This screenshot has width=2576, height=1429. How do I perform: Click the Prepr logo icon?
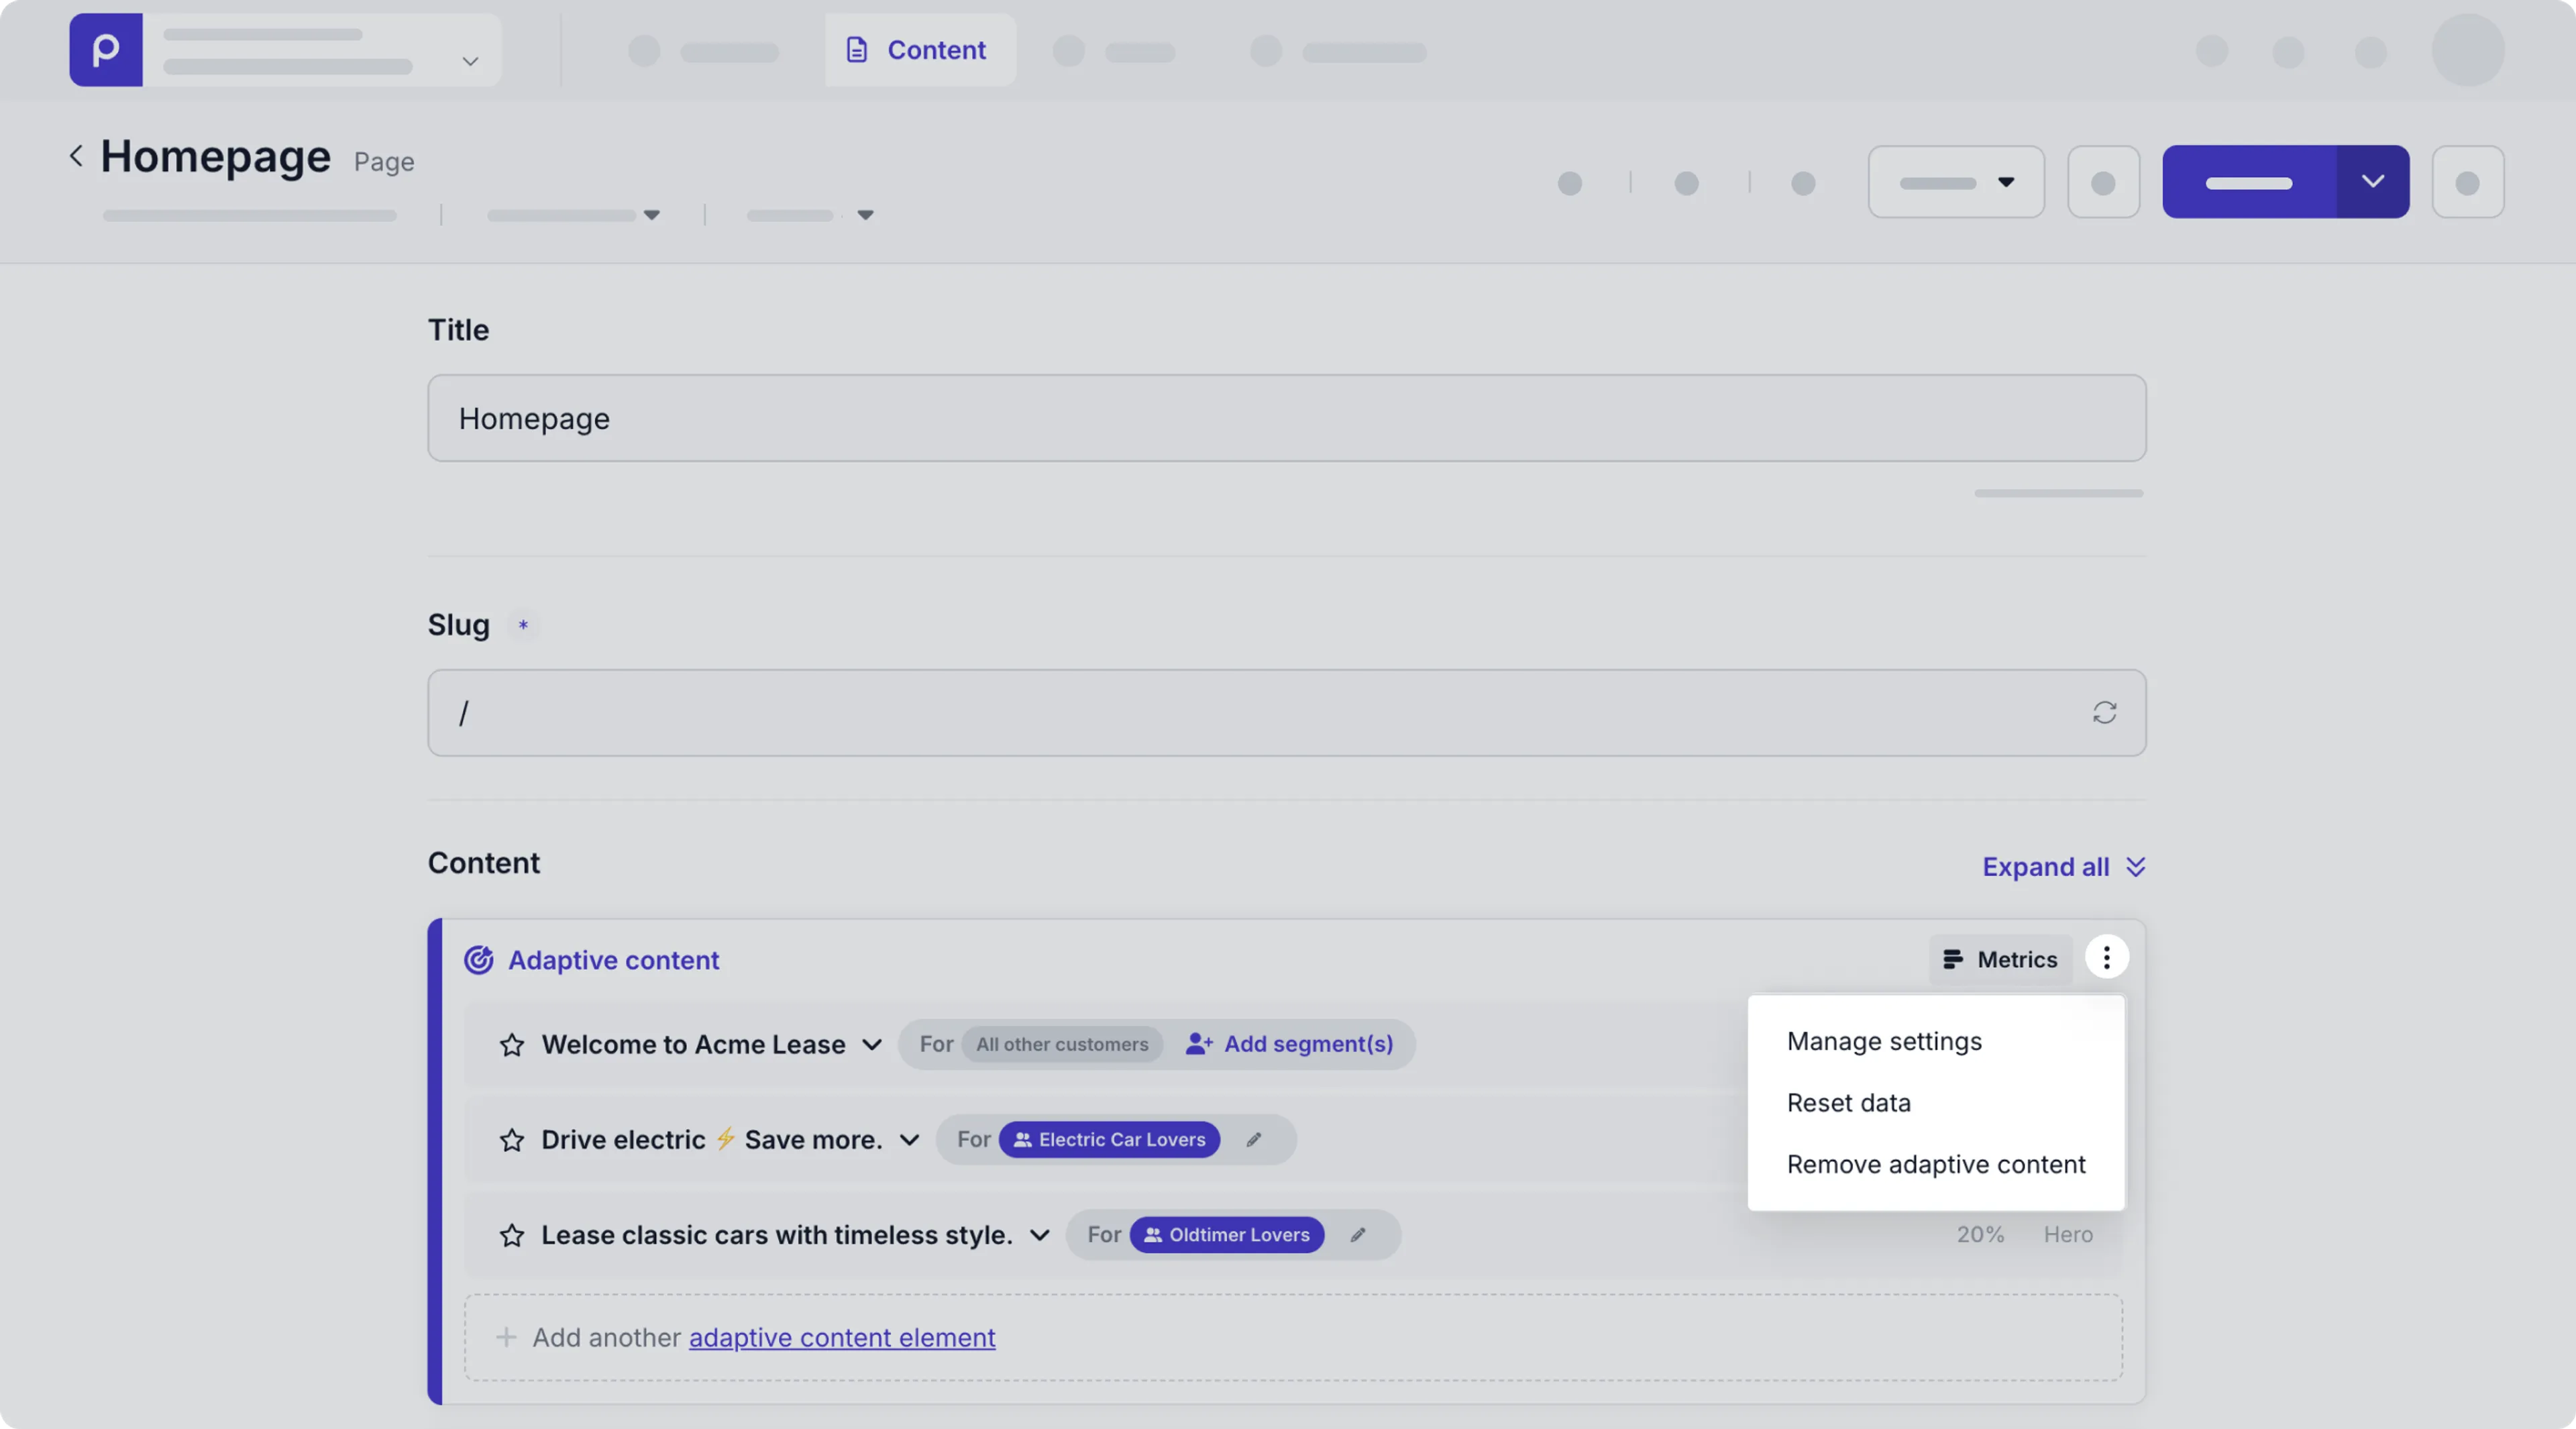click(105, 50)
